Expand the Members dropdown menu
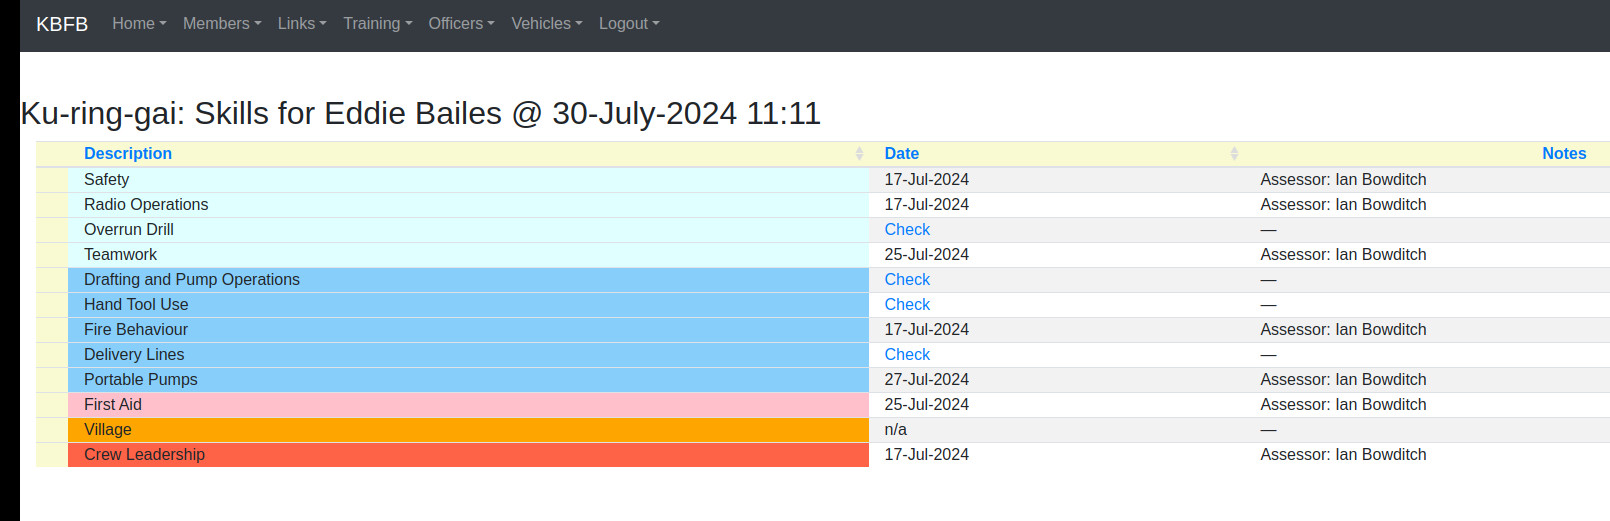The image size is (1610, 521). pyautogui.click(x=222, y=24)
